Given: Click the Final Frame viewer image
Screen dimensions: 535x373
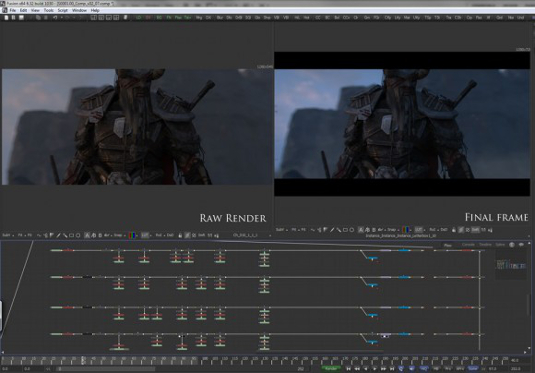Looking at the screenshot, I should click(402, 124).
